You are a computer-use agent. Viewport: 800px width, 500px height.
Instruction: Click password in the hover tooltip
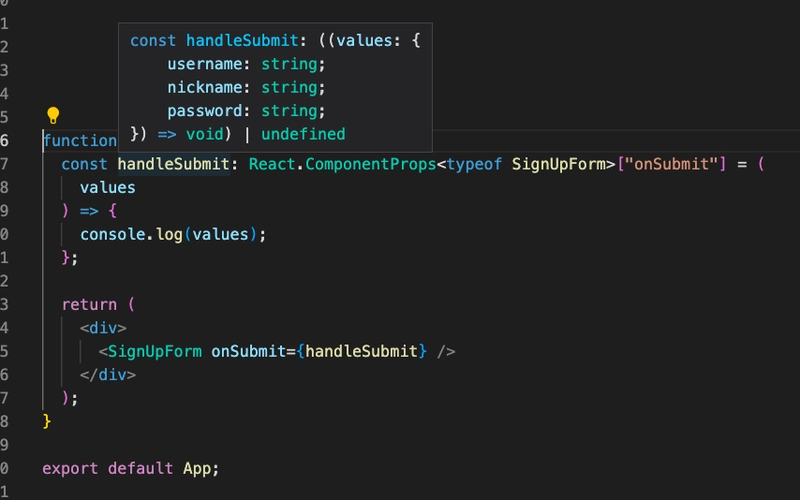click(x=205, y=111)
